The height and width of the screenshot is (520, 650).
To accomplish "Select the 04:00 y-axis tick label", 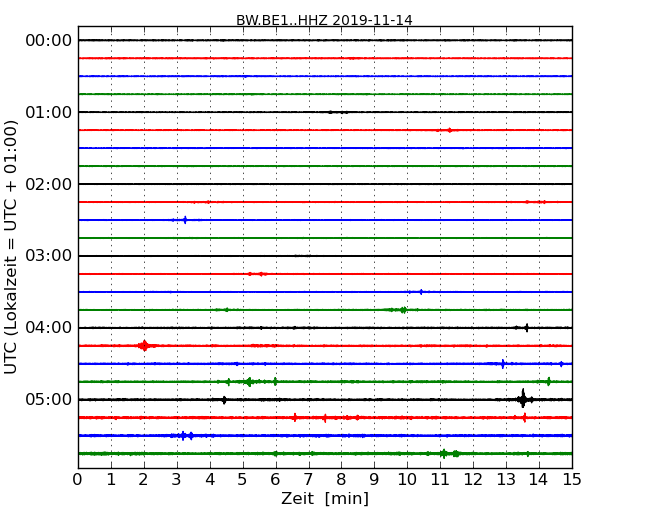I will click(x=49, y=328).
